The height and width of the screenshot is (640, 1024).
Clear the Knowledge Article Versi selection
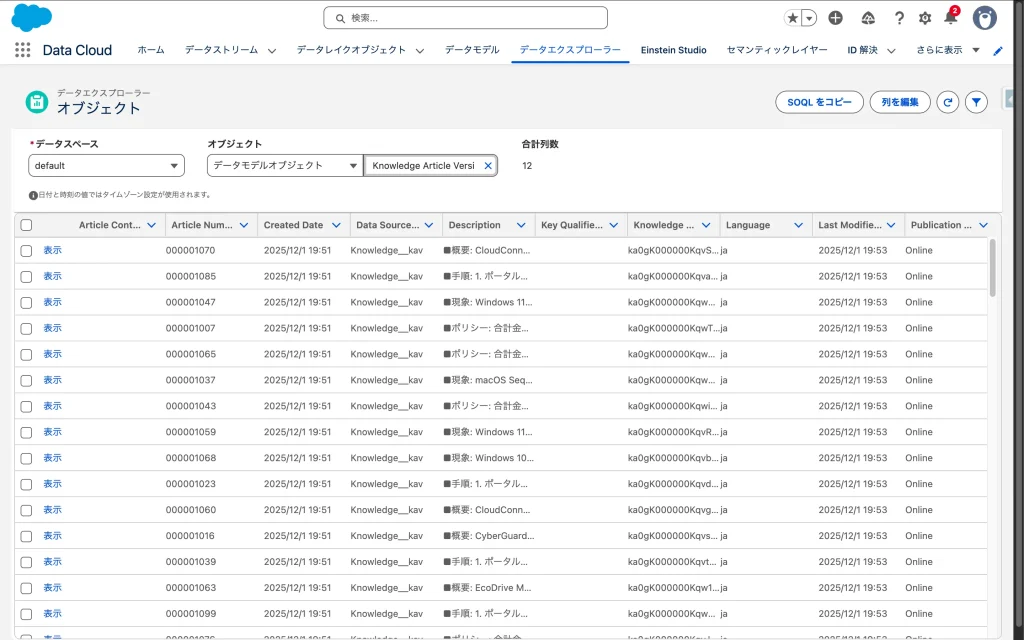(488, 166)
